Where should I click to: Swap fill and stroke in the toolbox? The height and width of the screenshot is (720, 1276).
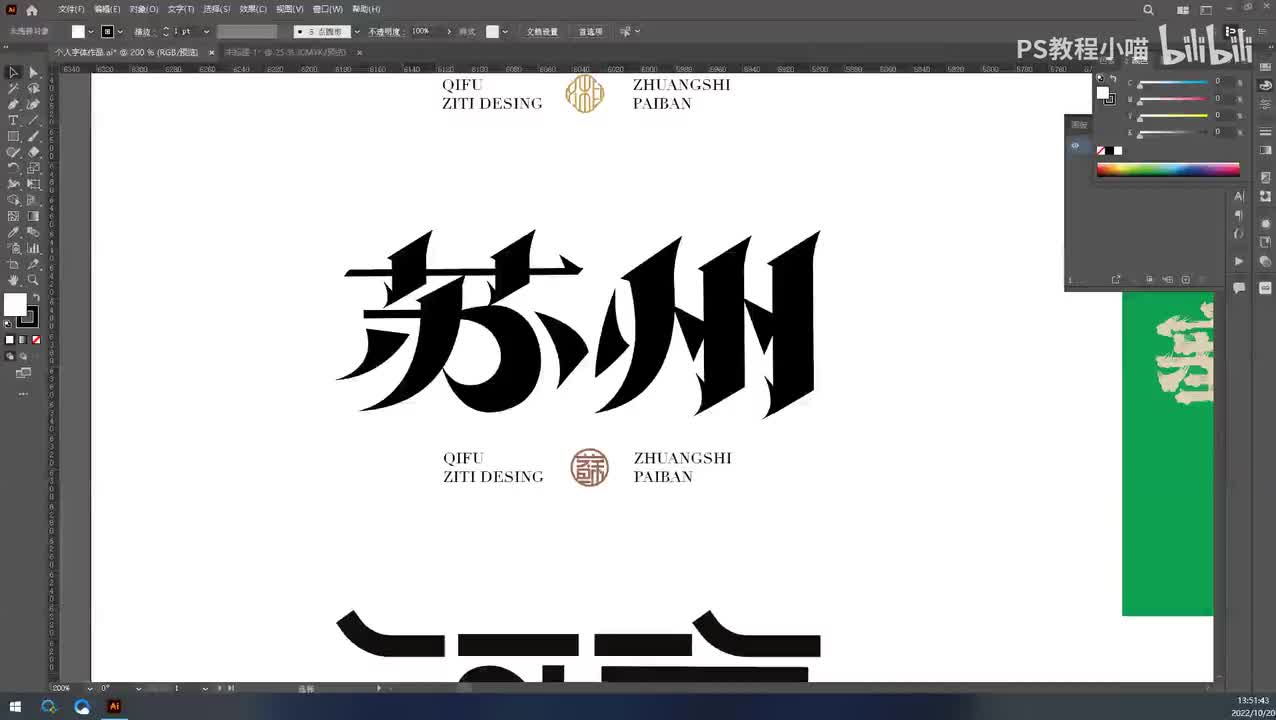click(36, 298)
